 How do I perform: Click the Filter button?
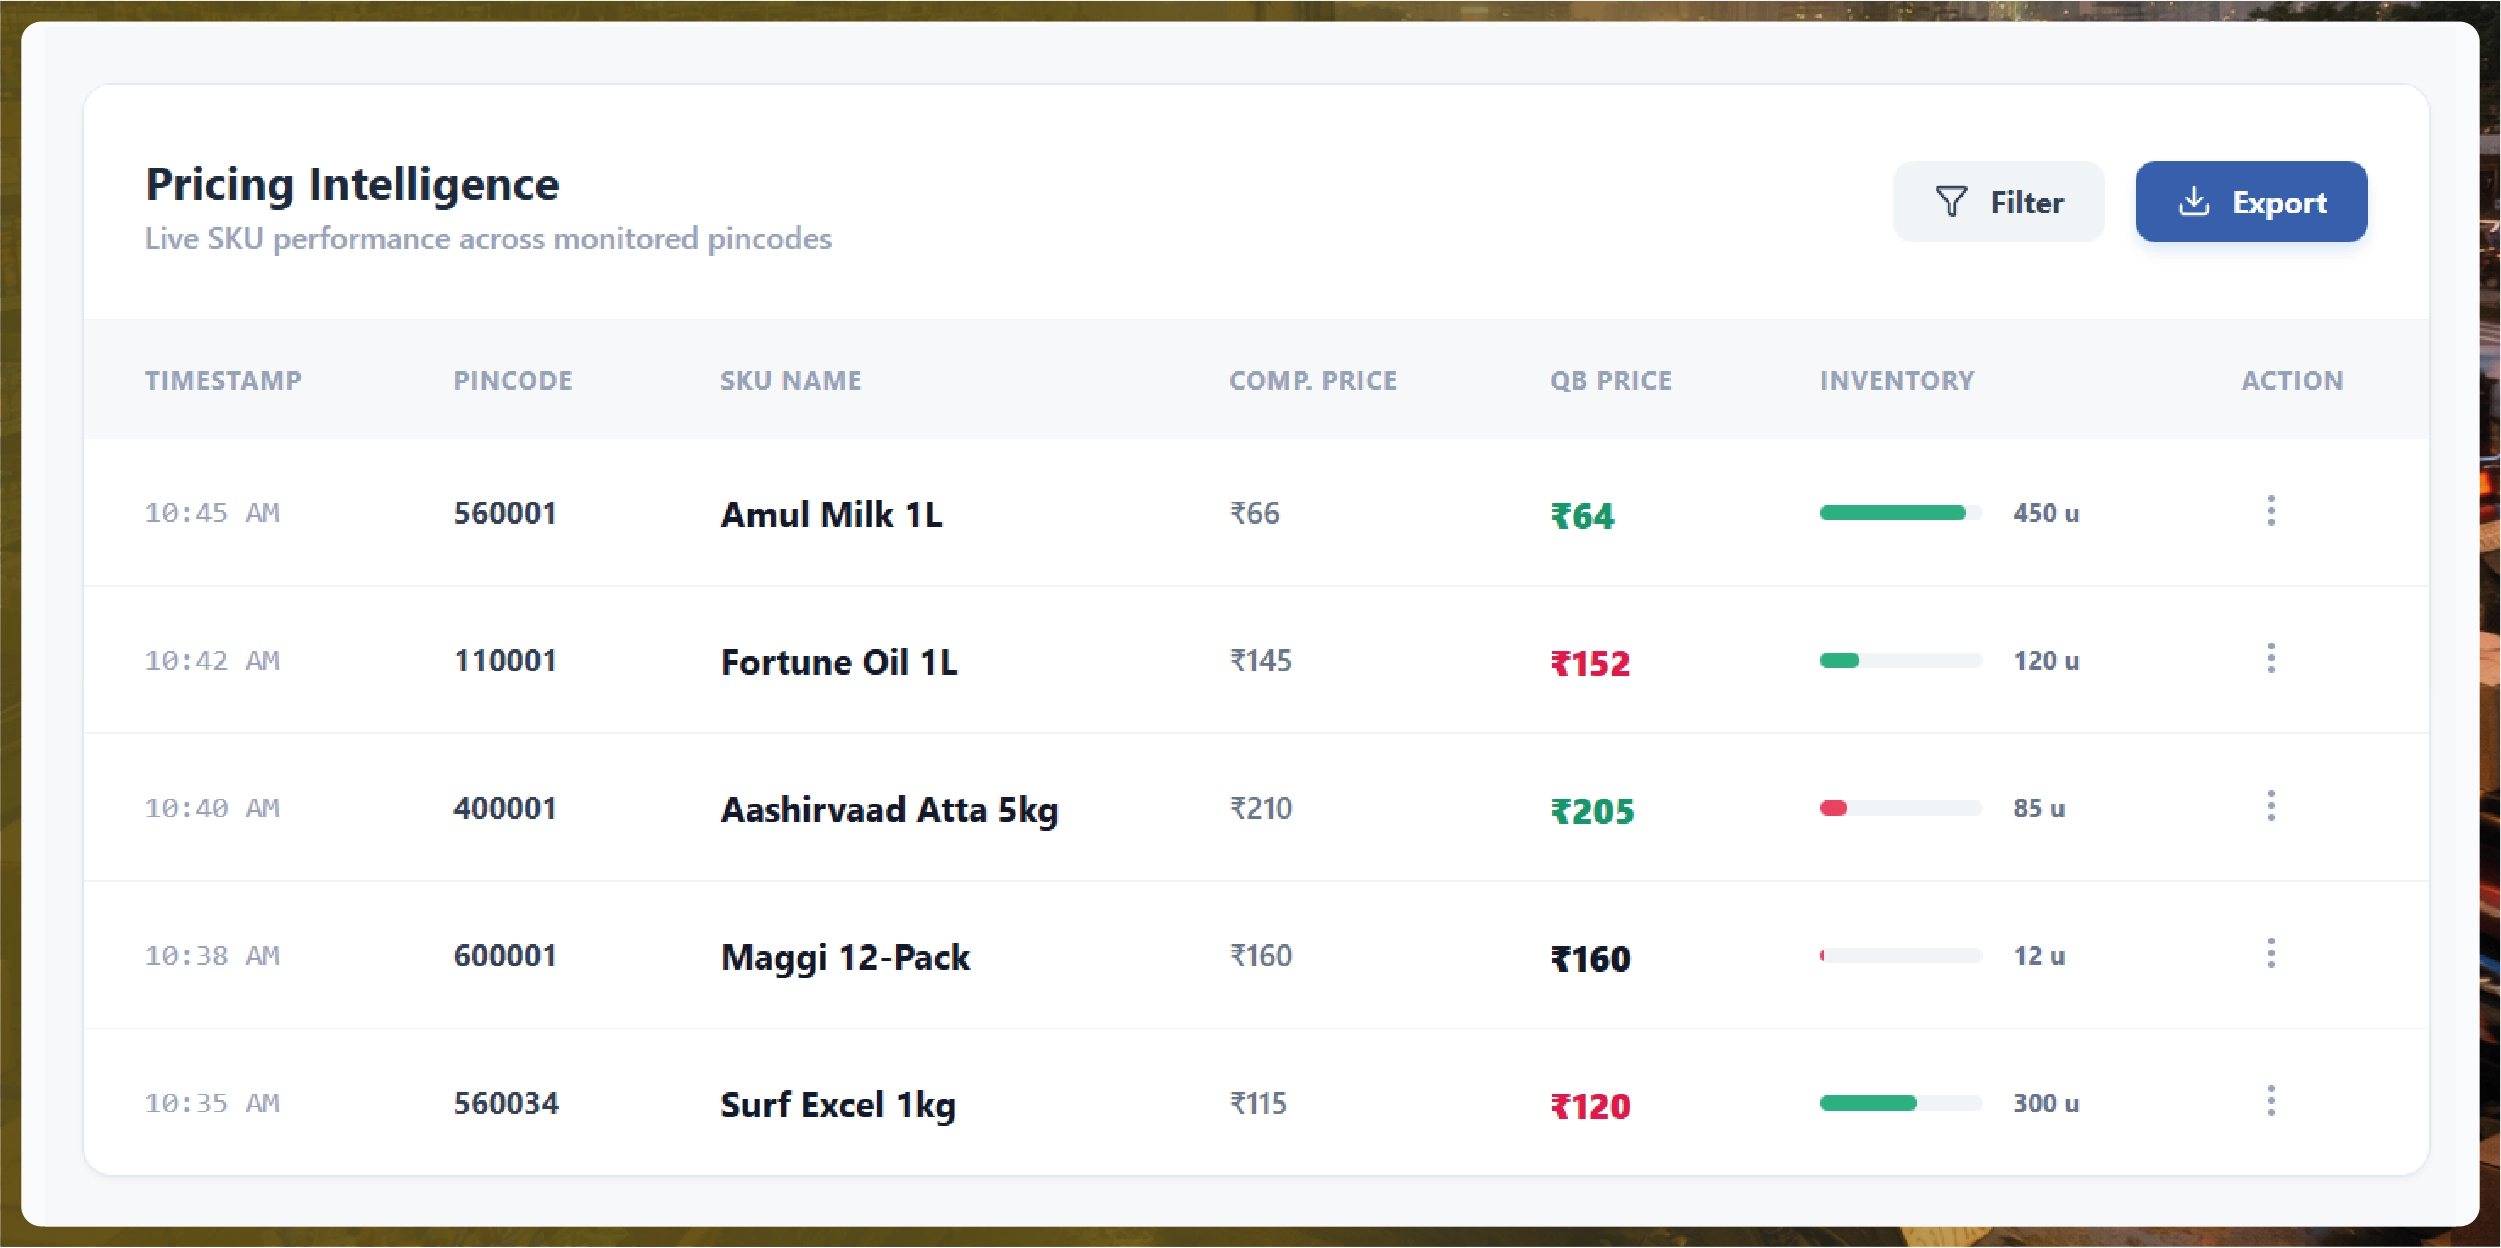[1999, 201]
